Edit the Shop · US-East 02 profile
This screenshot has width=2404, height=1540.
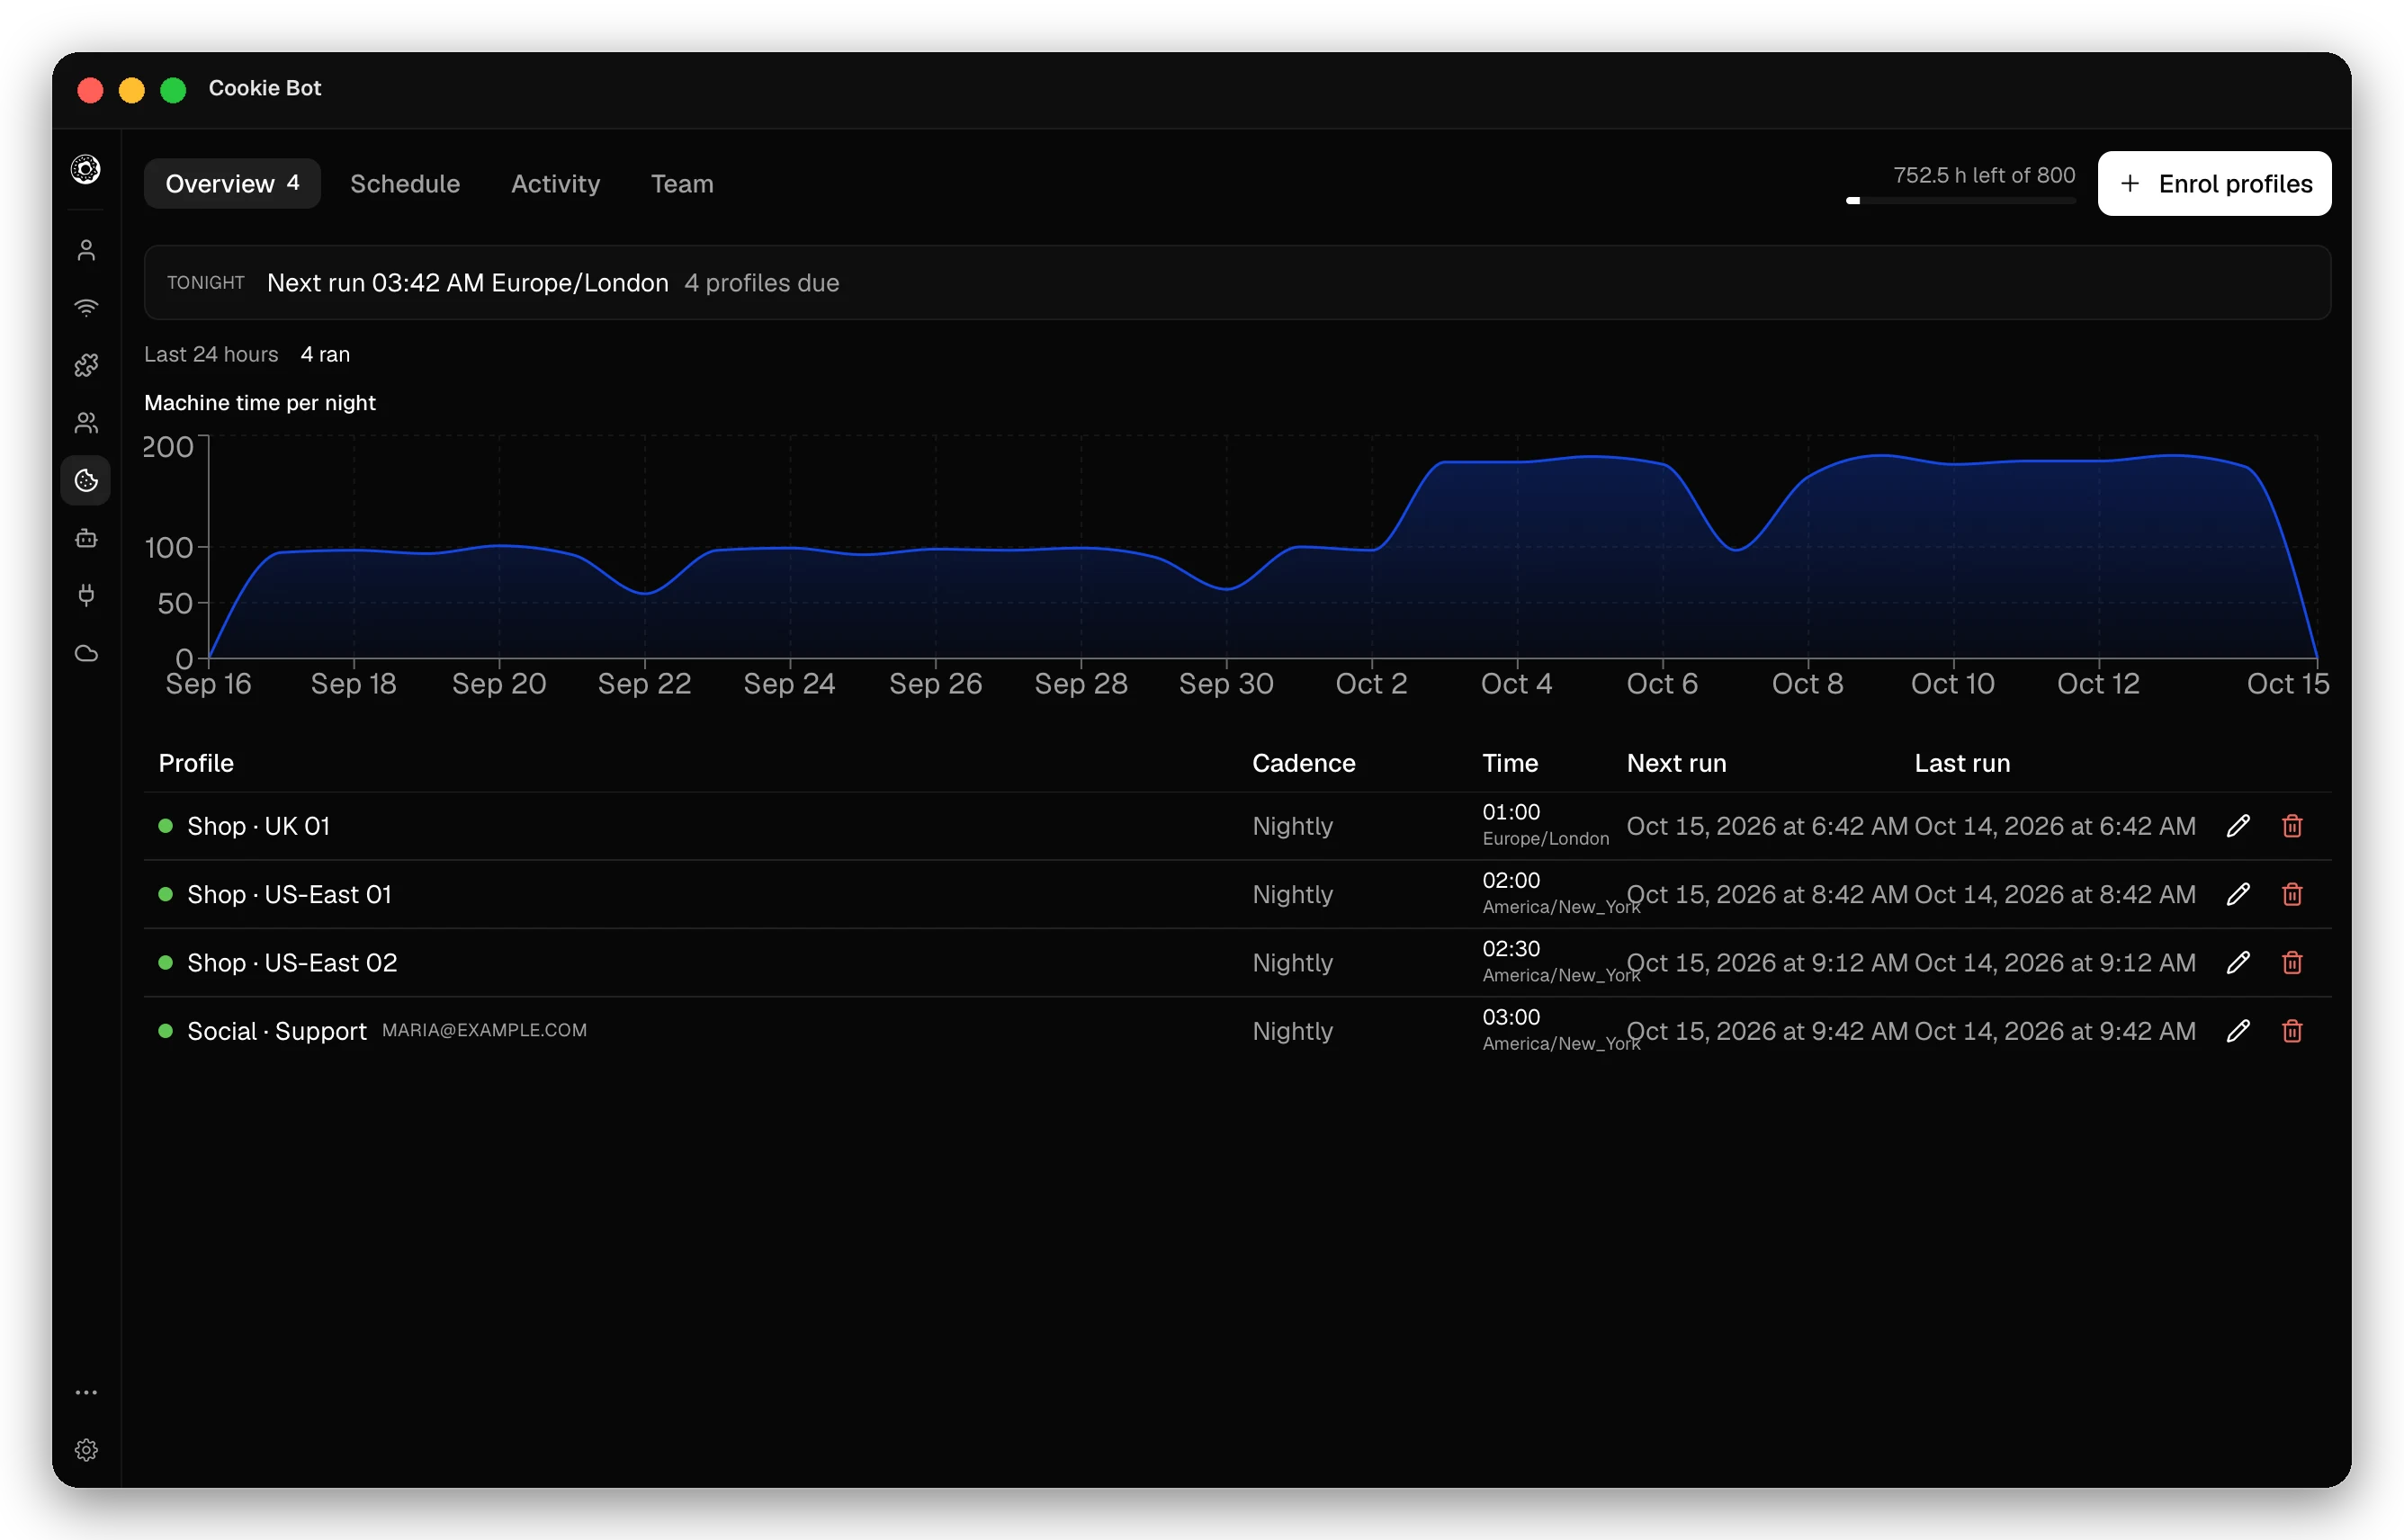pyautogui.click(x=2238, y=962)
